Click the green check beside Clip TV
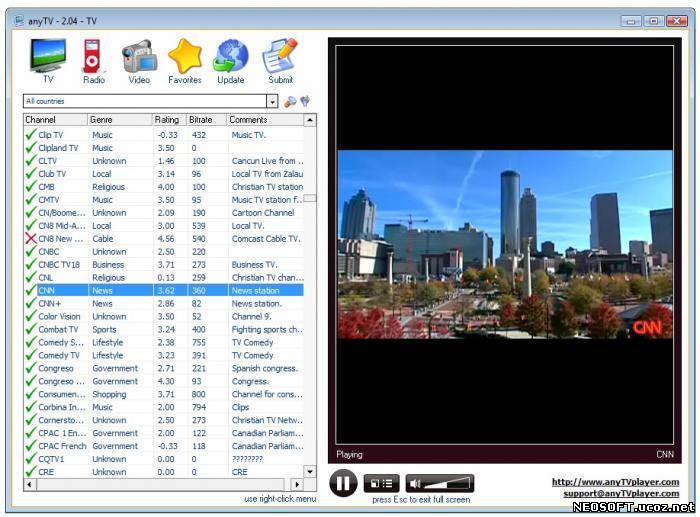Viewport: 700px width, 517px height. tap(31, 134)
